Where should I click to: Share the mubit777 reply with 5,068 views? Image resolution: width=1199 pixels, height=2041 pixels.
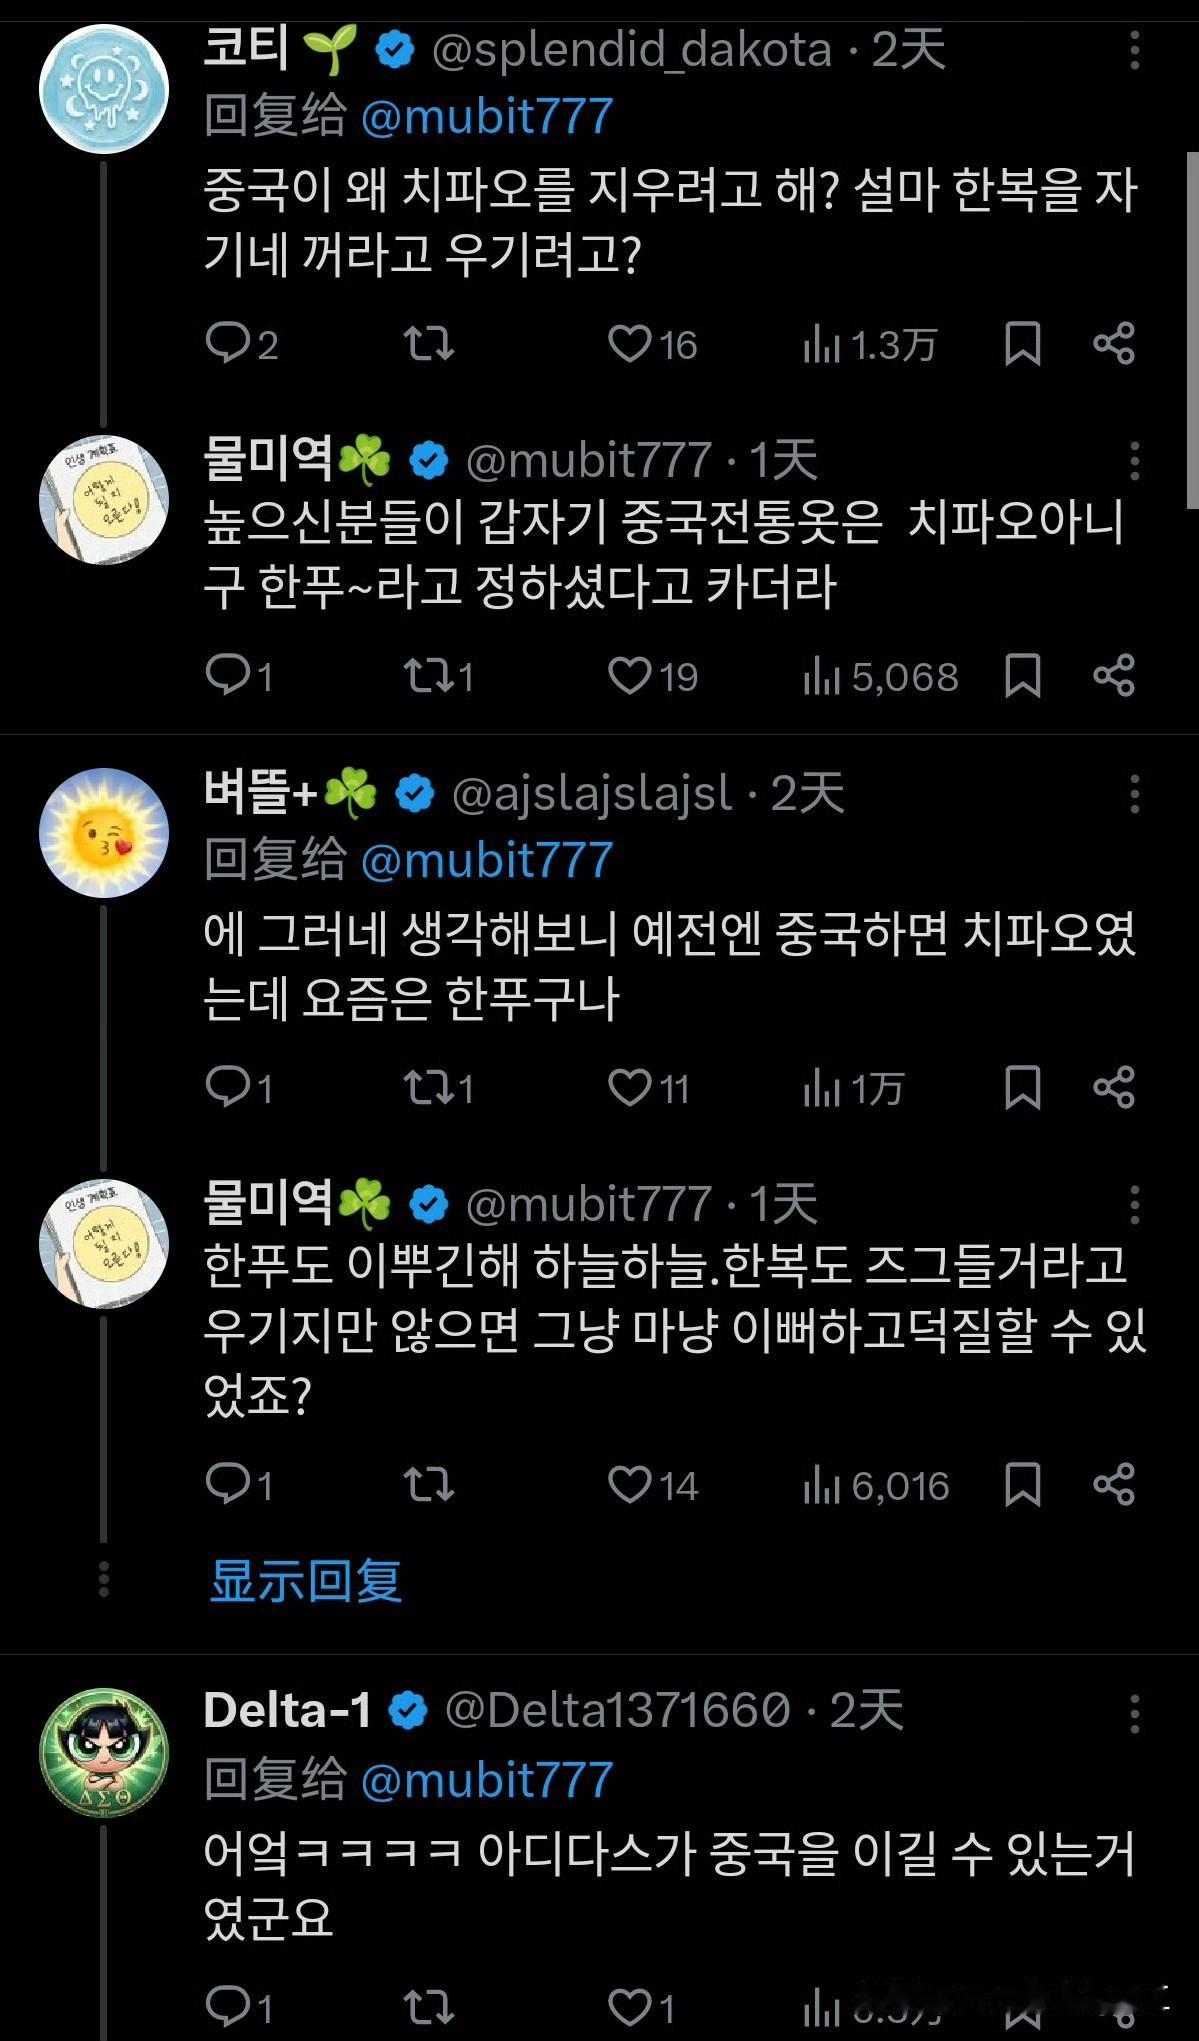[x=1114, y=676]
